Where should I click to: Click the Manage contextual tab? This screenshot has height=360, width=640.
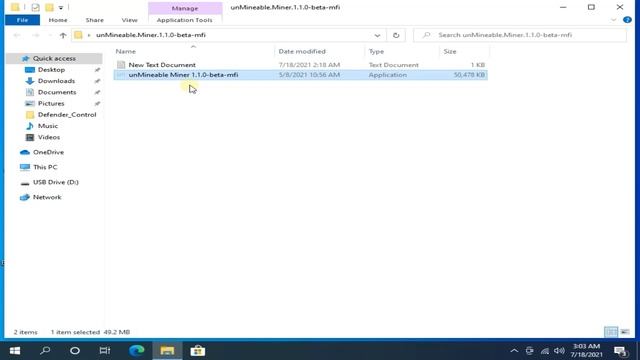click(185, 8)
